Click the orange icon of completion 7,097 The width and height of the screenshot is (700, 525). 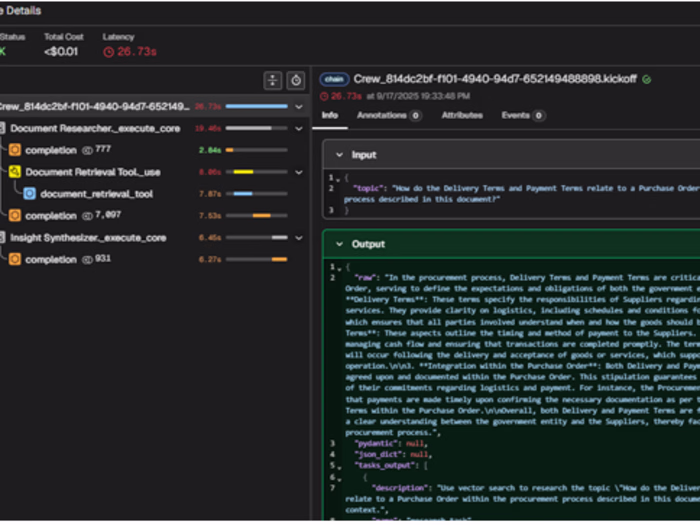click(15, 216)
